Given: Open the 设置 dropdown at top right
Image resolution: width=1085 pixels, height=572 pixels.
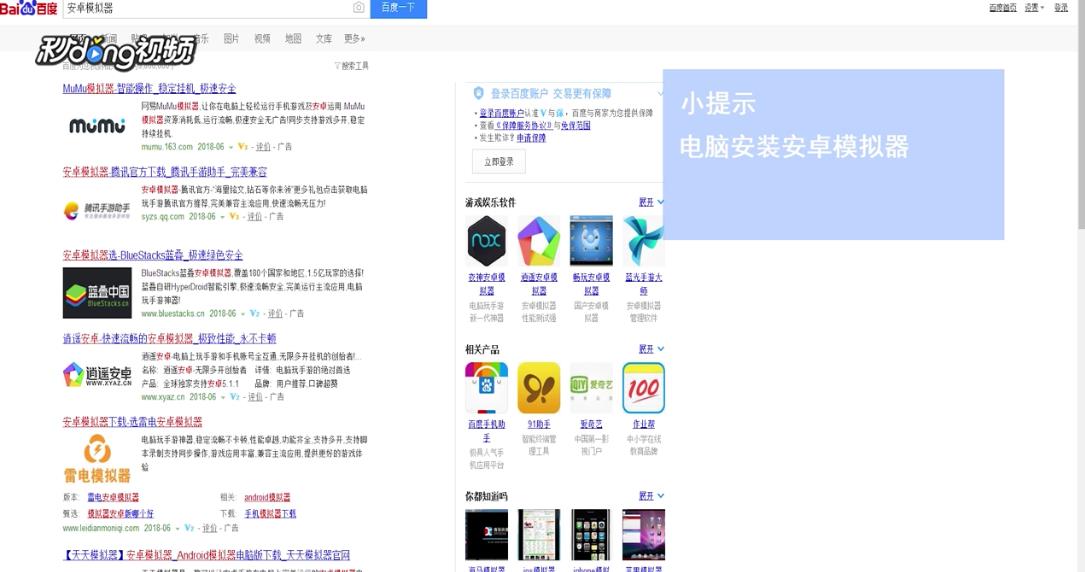Looking at the screenshot, I should point(1034,8).
